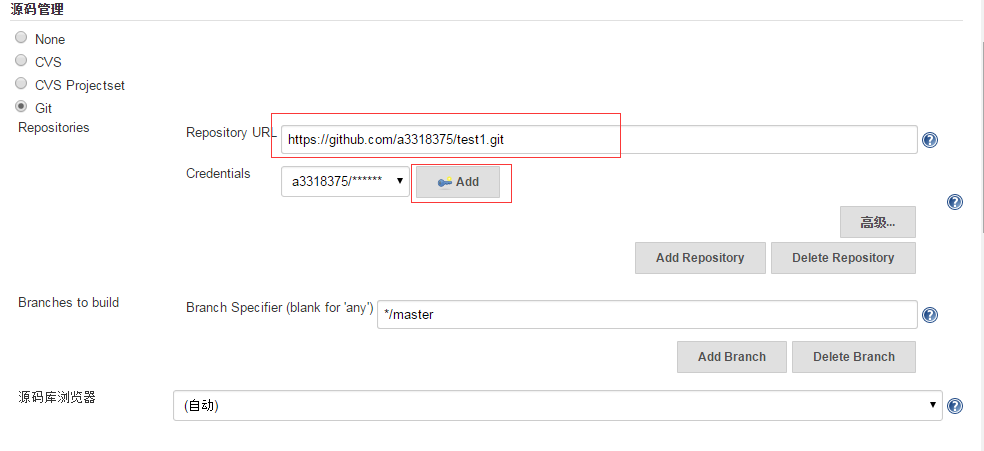This screenshot has width=984, height=451.
Task: Click the Add Branch button
Action: tap(732, 357)
